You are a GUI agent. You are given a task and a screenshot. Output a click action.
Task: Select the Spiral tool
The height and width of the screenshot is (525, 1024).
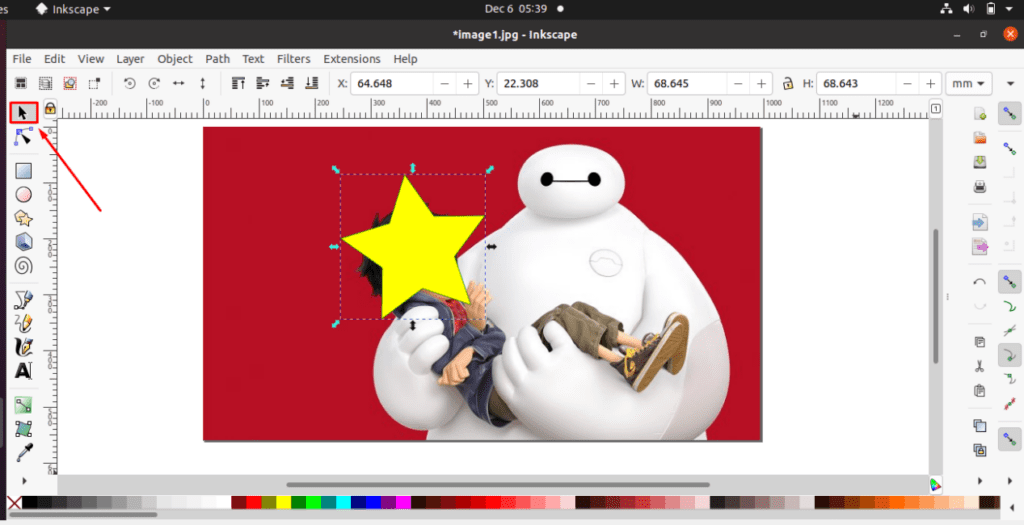(24, 266)
